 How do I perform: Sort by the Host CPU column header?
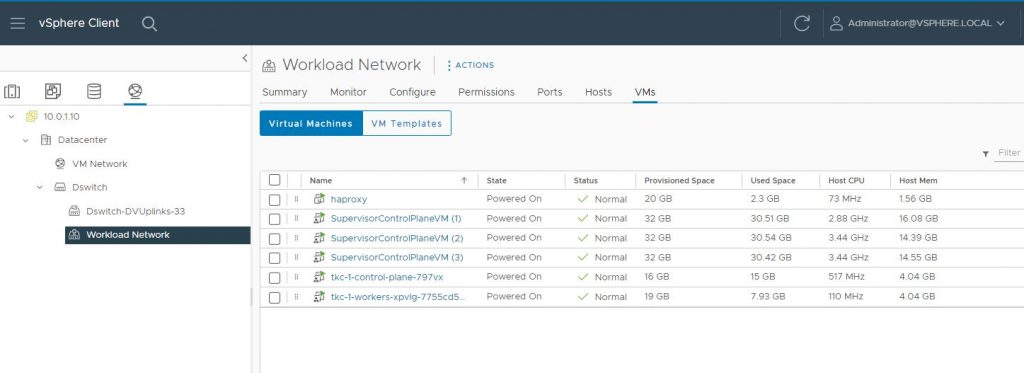click(846, 180)
